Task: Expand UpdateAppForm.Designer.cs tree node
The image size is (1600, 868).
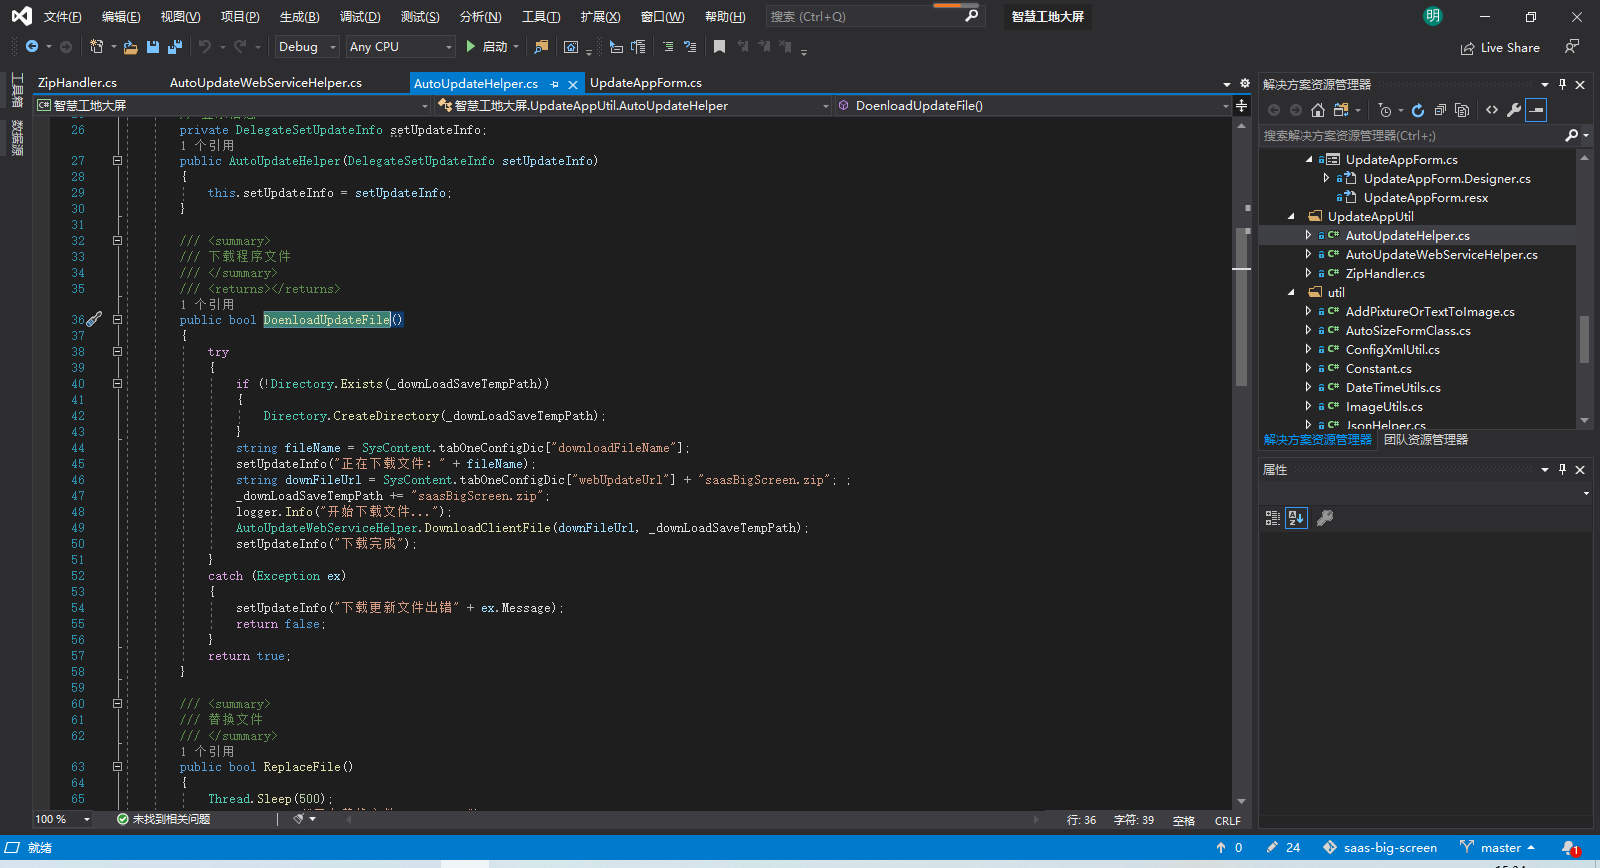Action: coord(1326,178)
